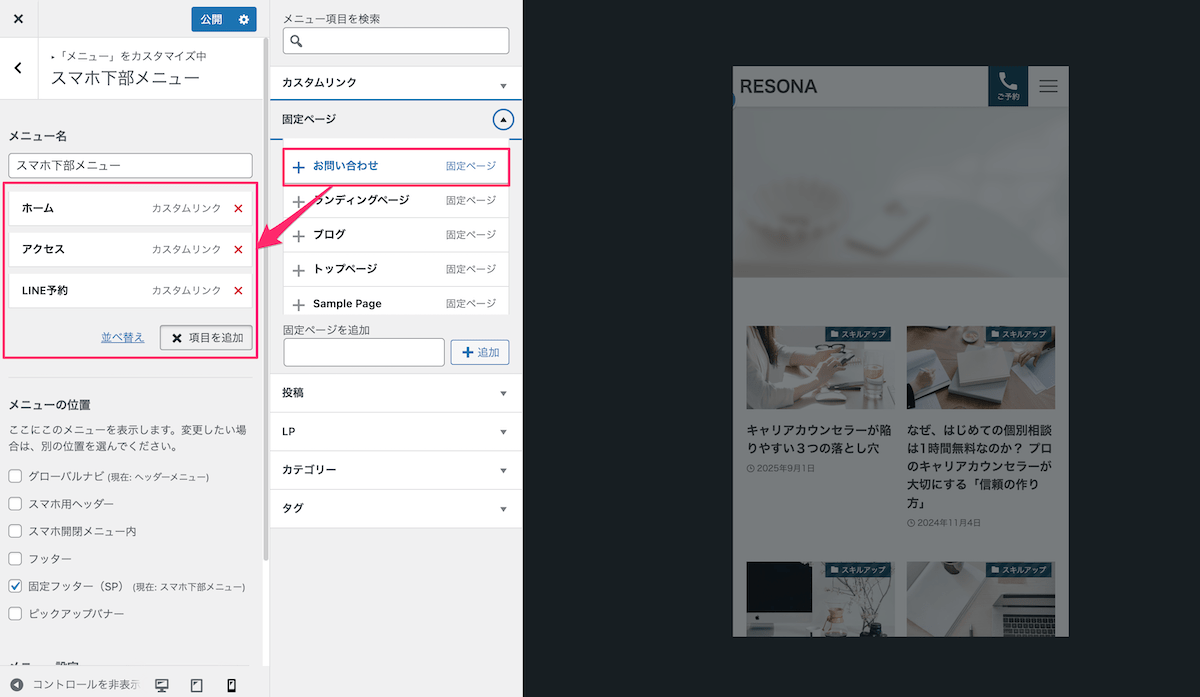Open publish settings gear icon
This screenshot has height=697, width=1200.
[243, 19]
